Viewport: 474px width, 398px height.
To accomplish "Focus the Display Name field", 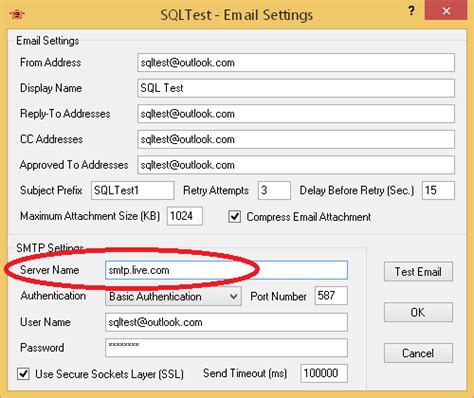I will 296,88.
